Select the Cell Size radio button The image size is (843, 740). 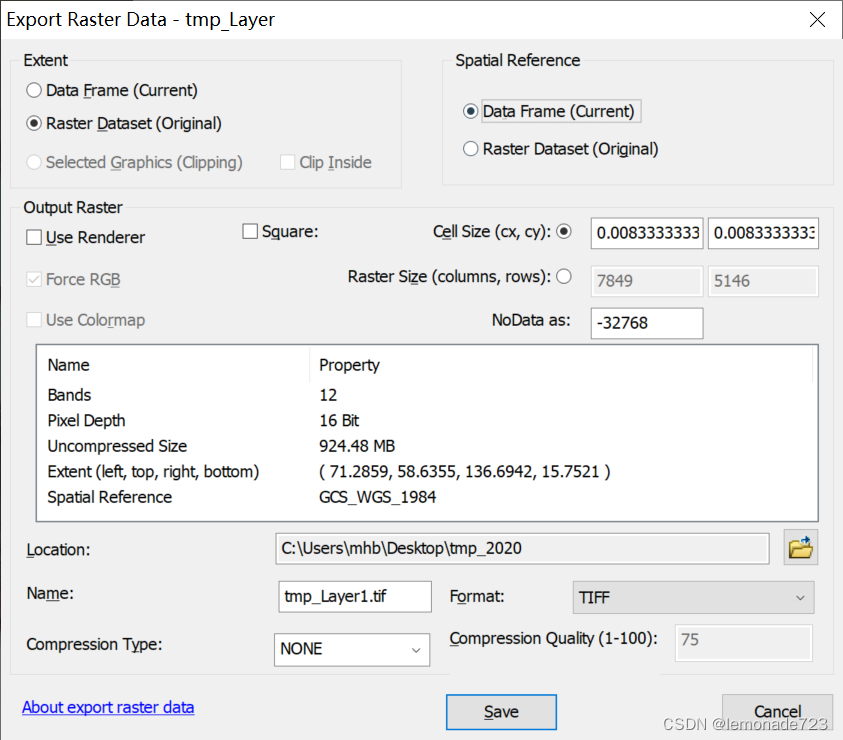tap(564, 232)
